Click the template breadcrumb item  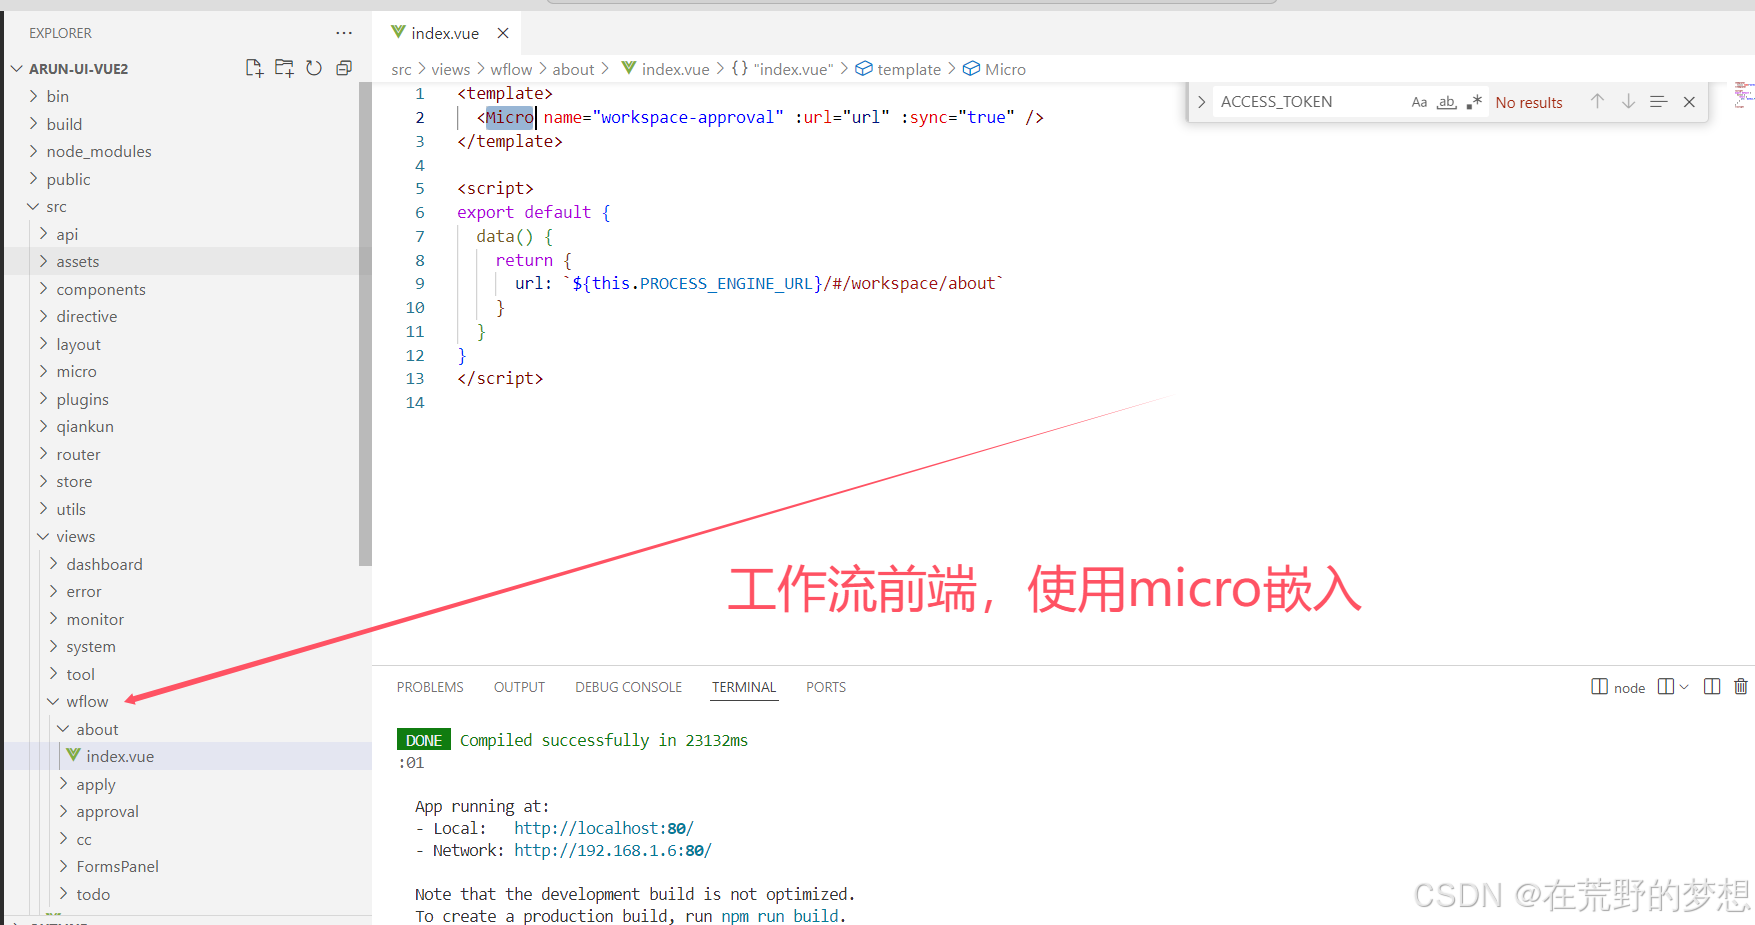[898, 70]
